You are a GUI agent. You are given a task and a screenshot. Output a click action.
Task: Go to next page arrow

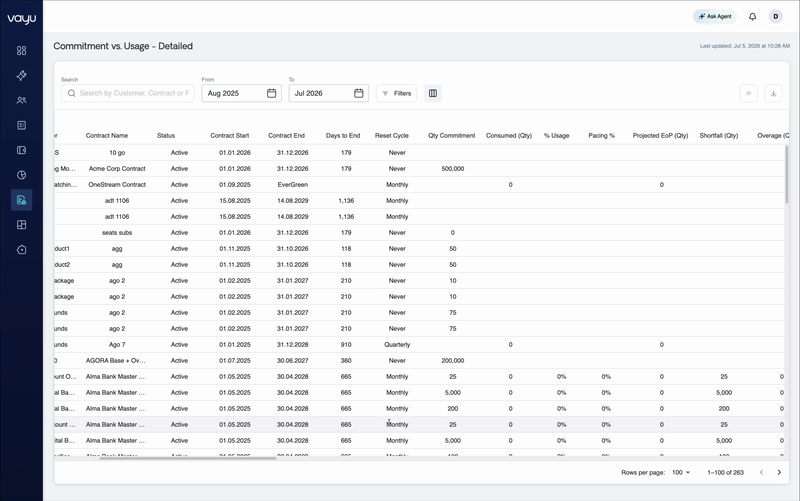coord(779,472)
